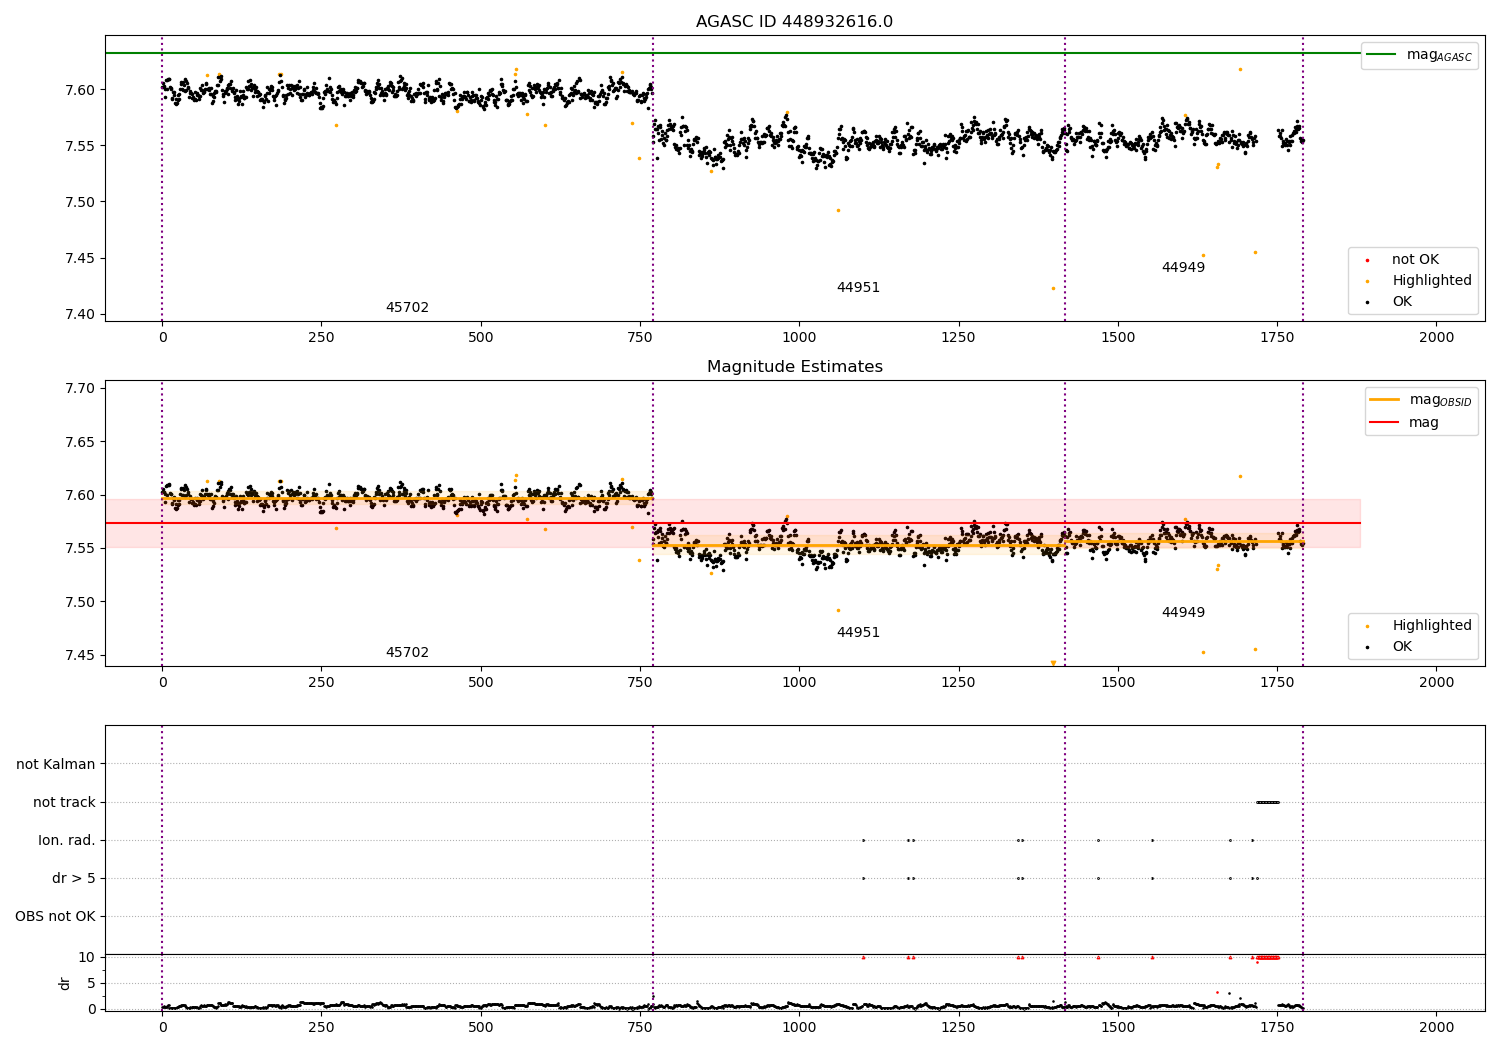Click the 'not Kalman' row label in bottom plot
Image resolution: width=1500 pixels, height=1050 pixels.
[56, 765]
